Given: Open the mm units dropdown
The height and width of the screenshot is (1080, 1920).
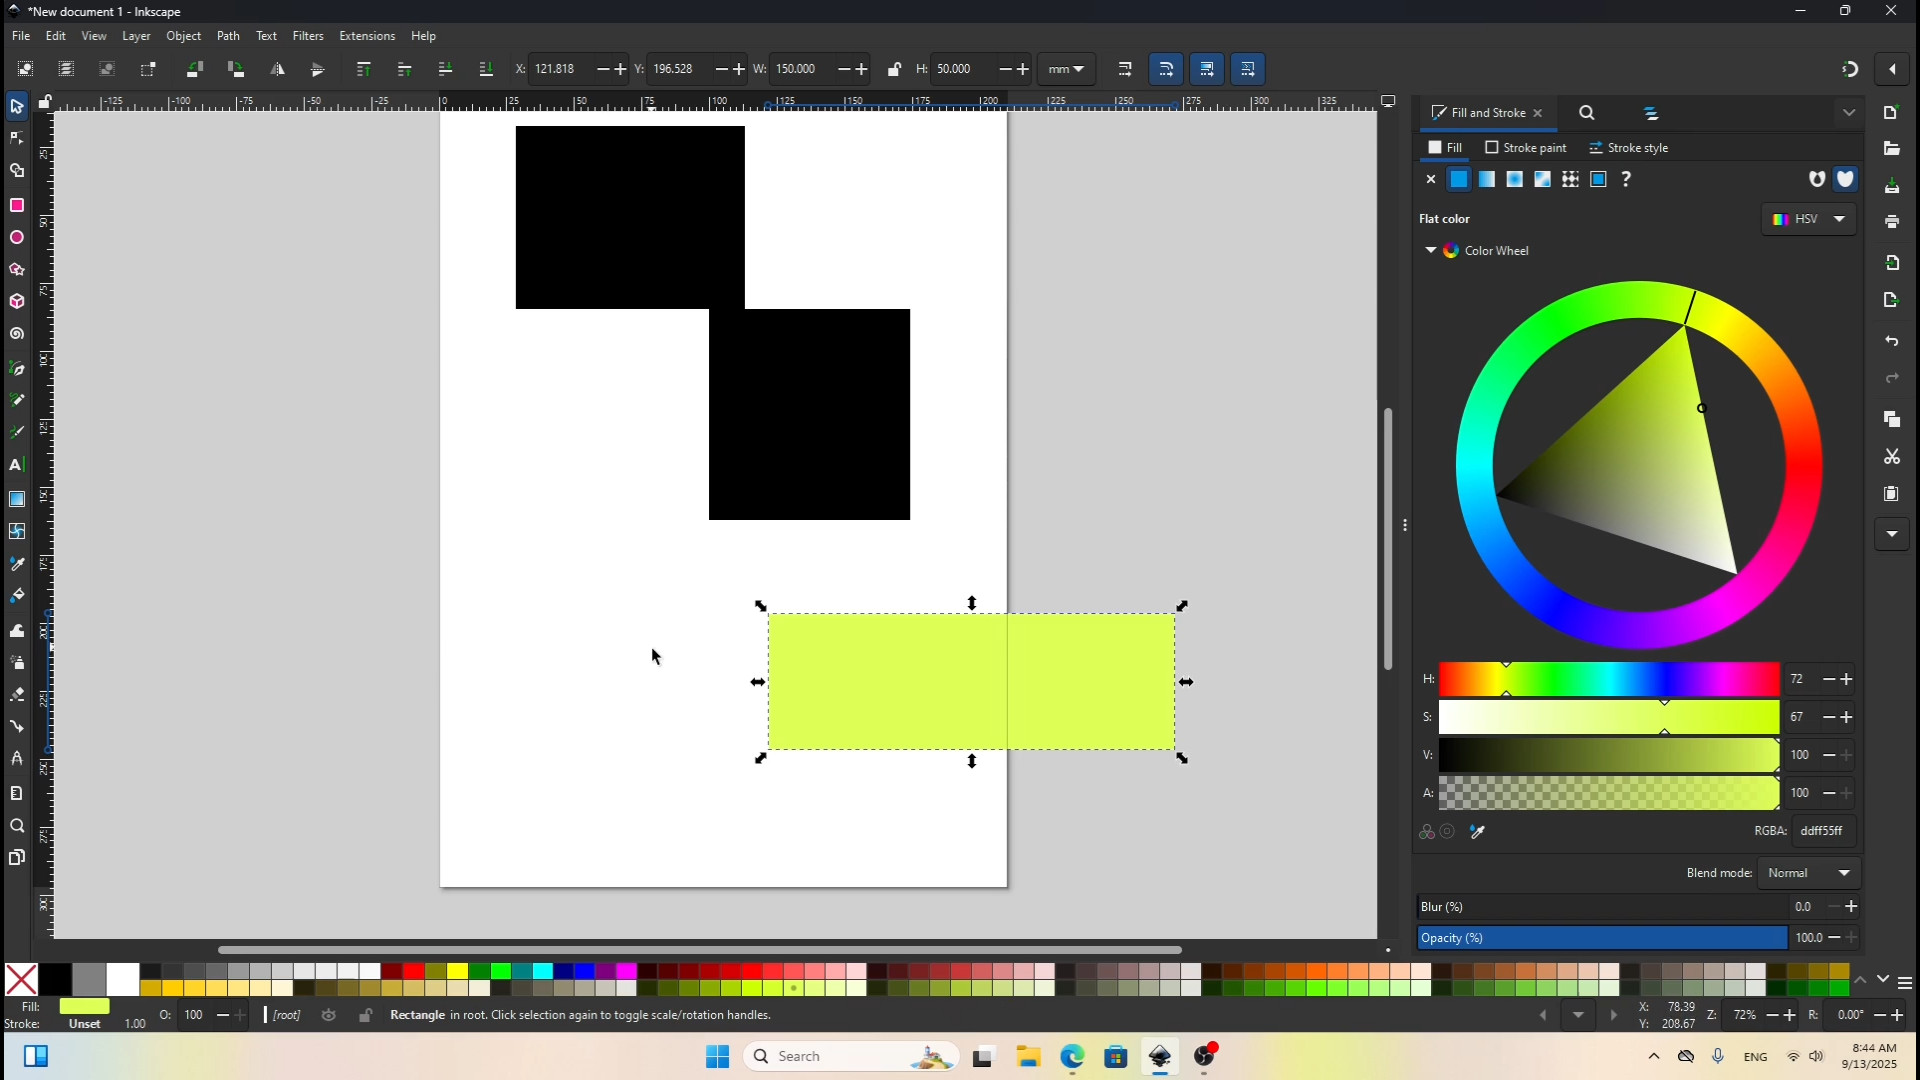Looking at the screenshot, I should [x=1066, y=69].
